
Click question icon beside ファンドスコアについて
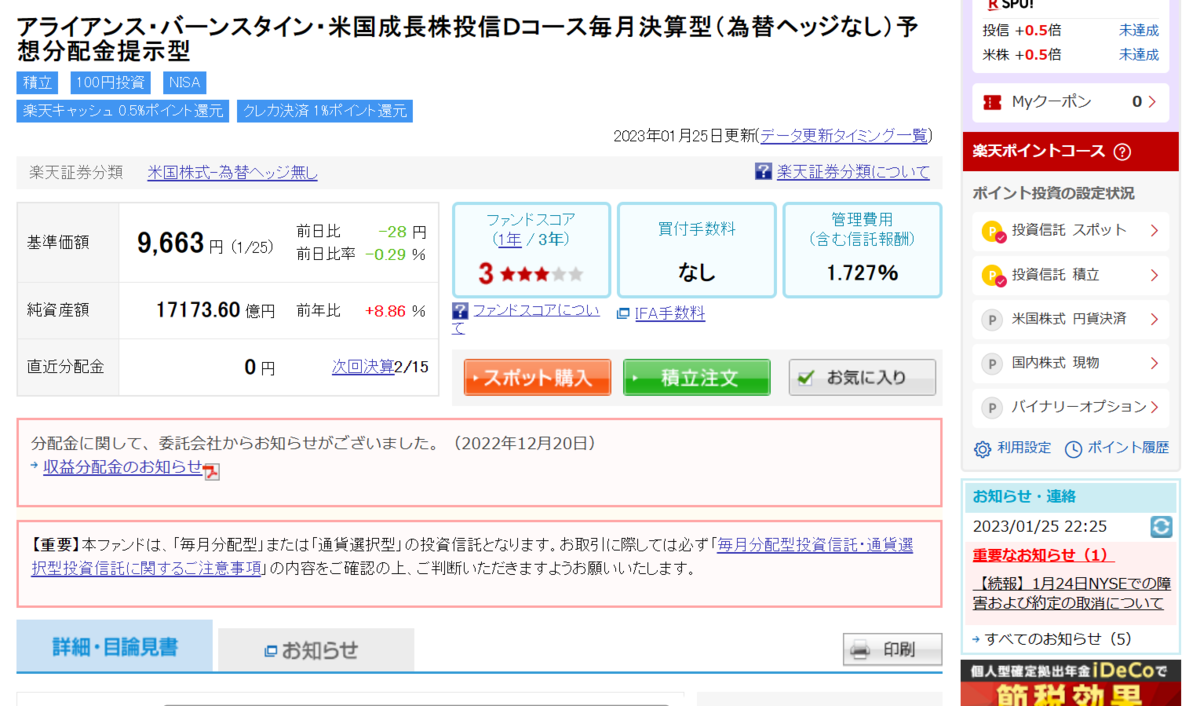point(460,311)
